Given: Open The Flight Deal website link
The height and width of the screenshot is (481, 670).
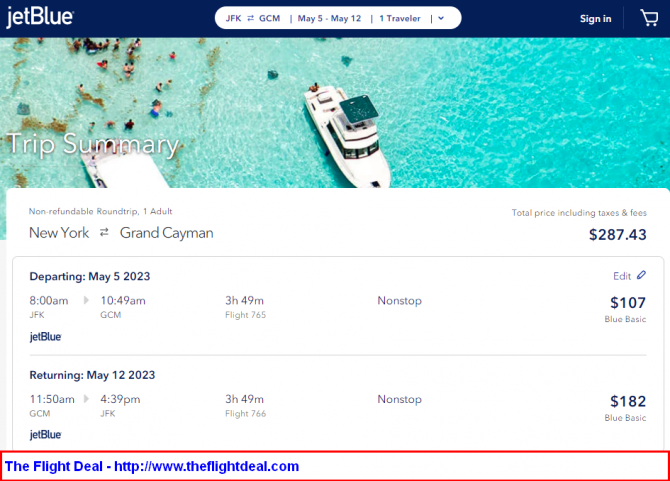Looking at the screenshot, I should [152, 466].
